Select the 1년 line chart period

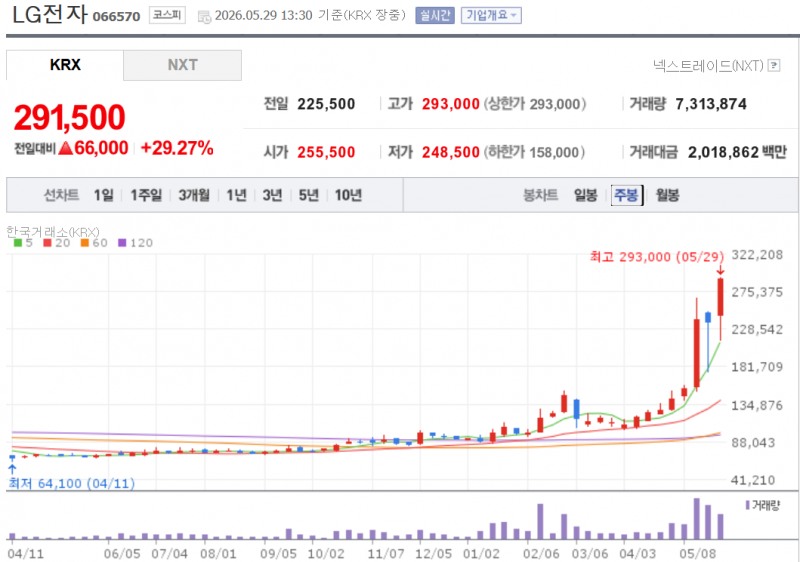[236, 195]
